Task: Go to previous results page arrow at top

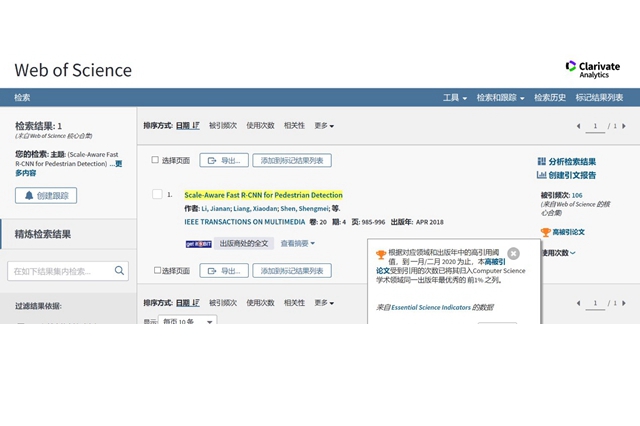Action: point(578,126)
